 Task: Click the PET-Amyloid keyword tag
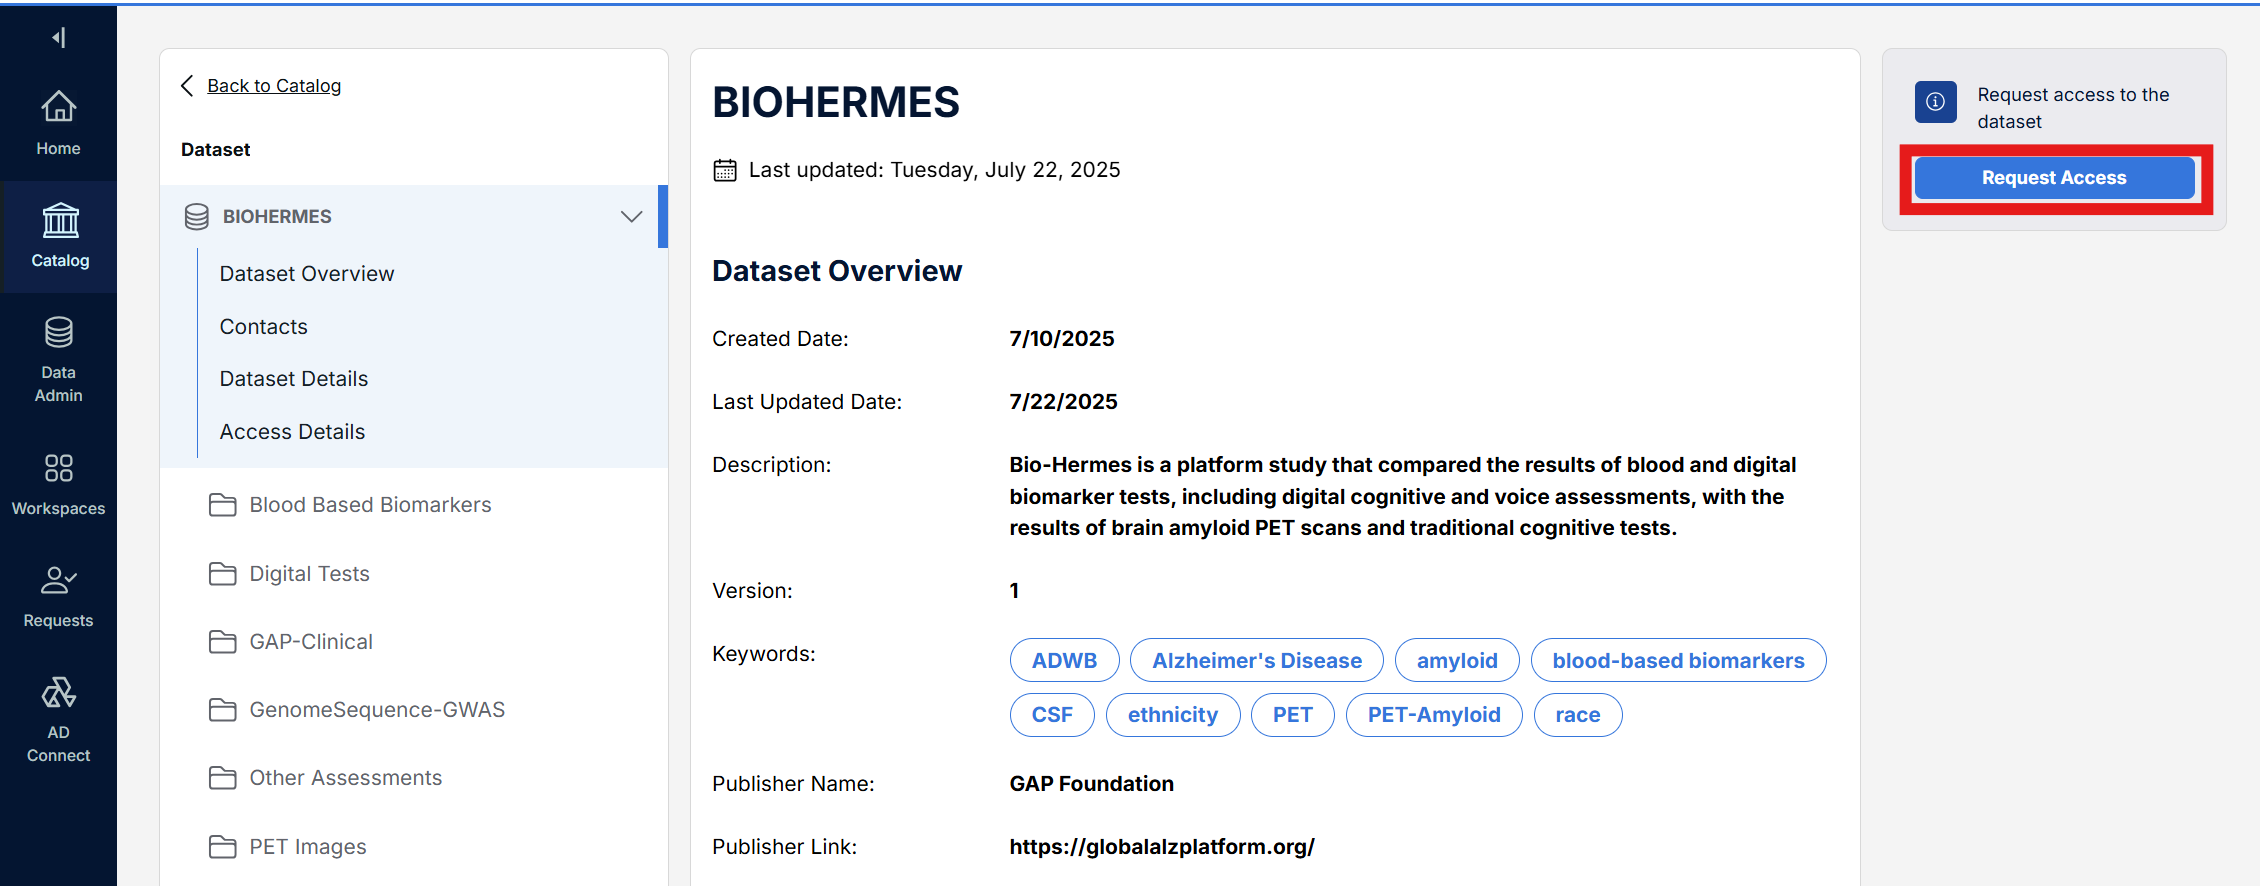point(1433,715)
